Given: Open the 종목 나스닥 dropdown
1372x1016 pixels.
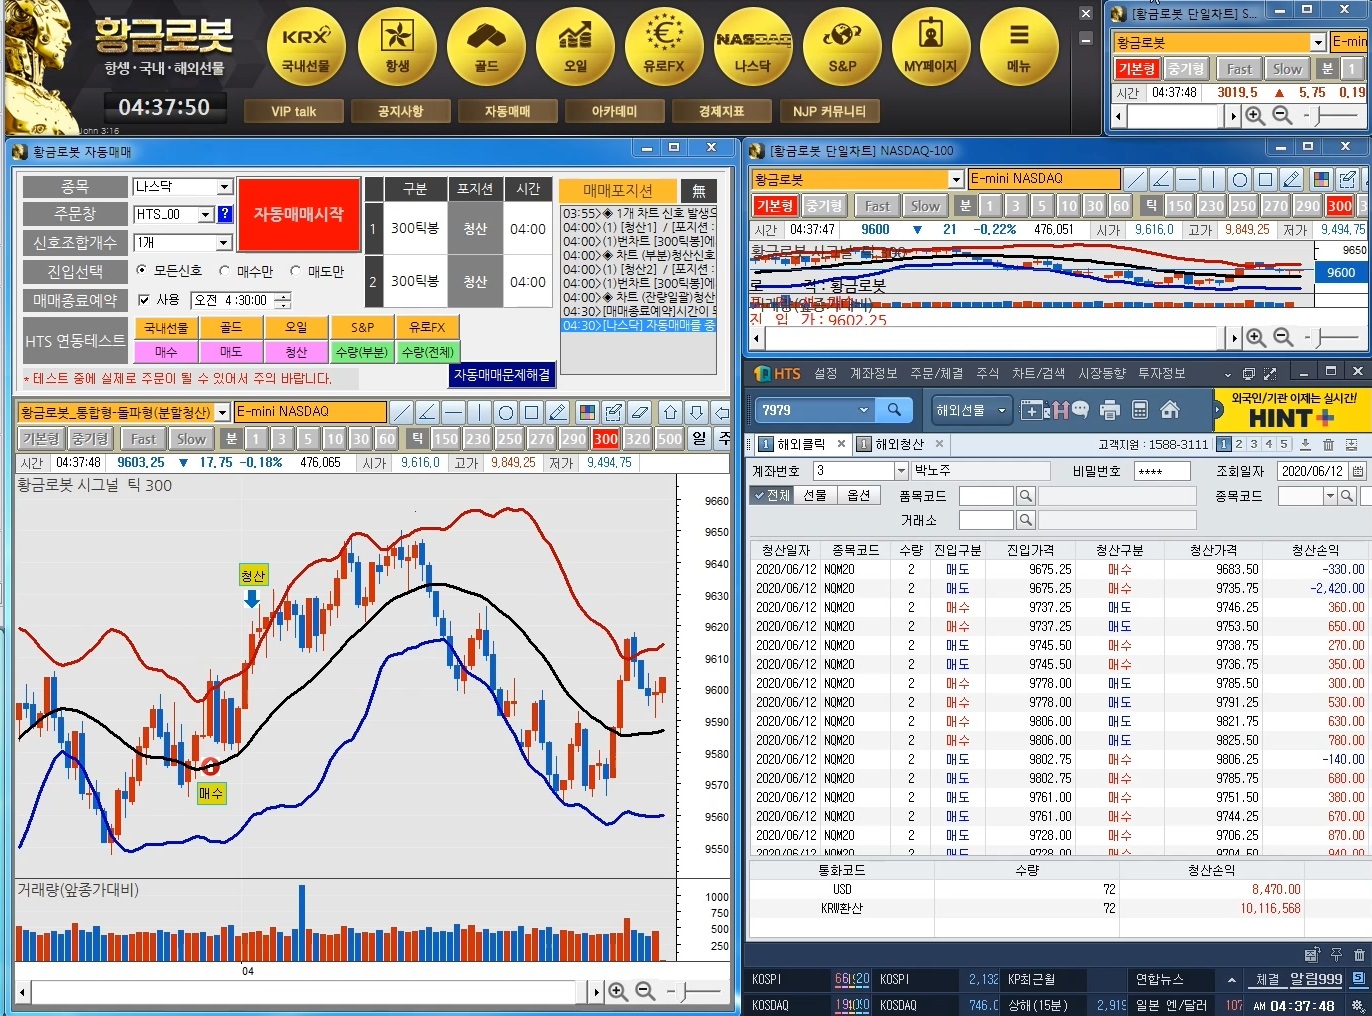Looking at the screenshot, I should [224, 187].
